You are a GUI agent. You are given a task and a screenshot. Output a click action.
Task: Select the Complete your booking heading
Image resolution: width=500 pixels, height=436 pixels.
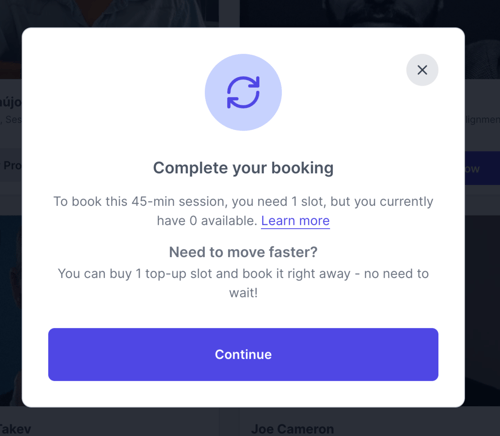point(243,168)
